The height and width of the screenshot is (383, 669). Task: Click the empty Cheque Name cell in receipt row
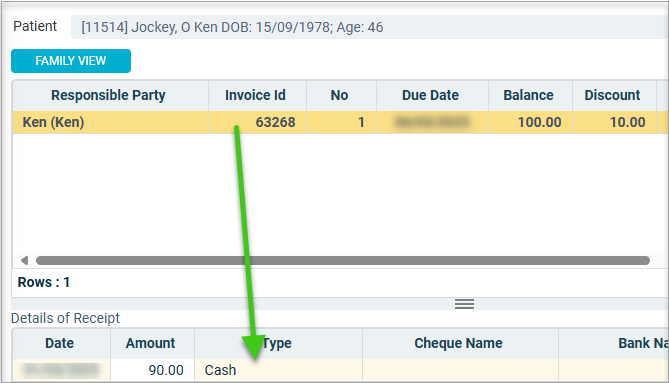coord(460,370)
